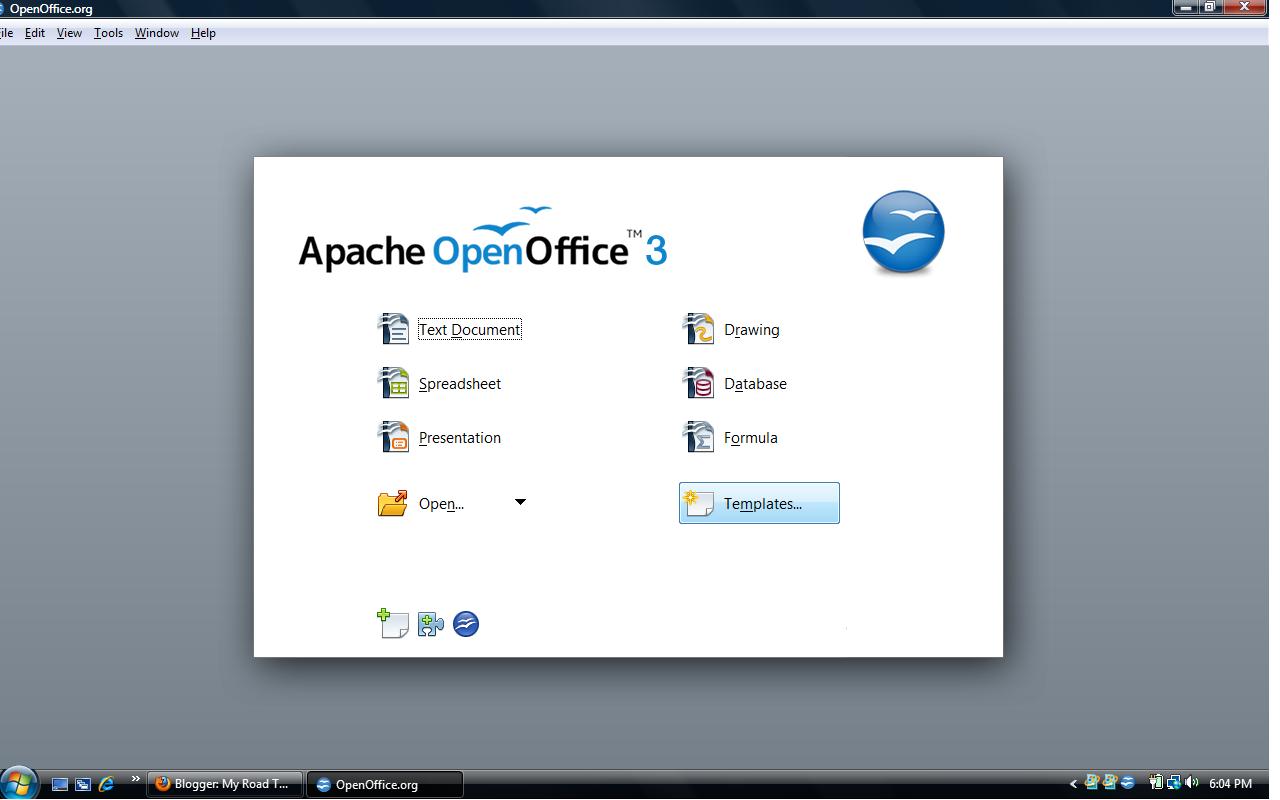Click the Open... folder button

422,503
